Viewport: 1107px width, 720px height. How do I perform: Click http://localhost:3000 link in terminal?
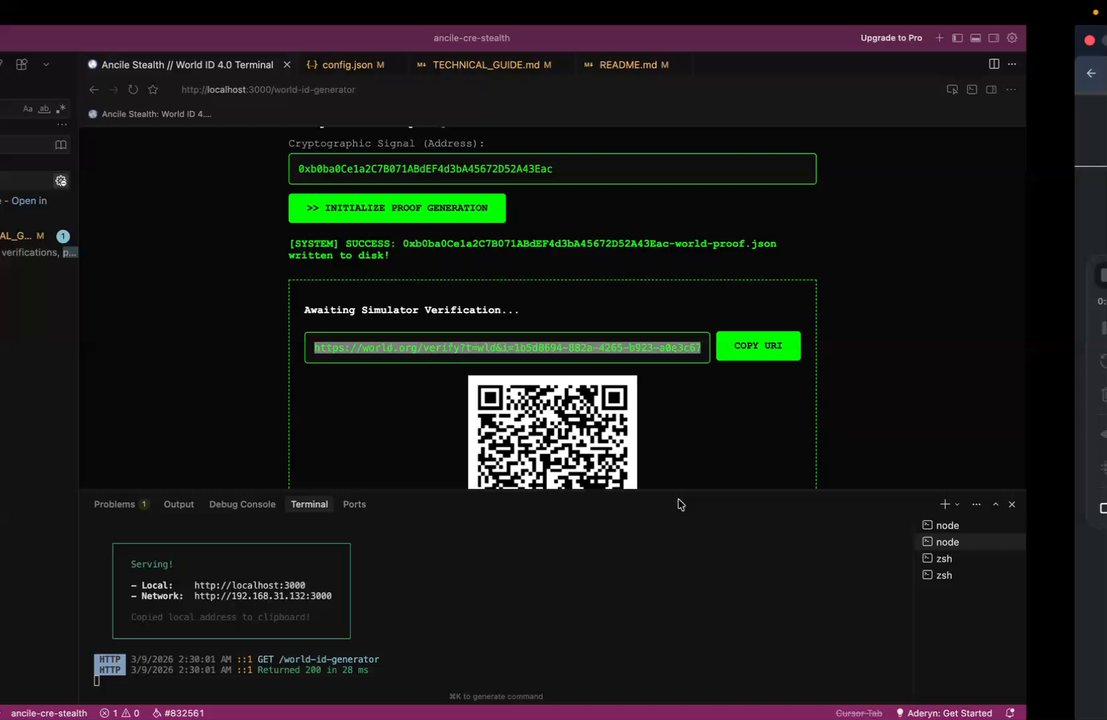249,585
